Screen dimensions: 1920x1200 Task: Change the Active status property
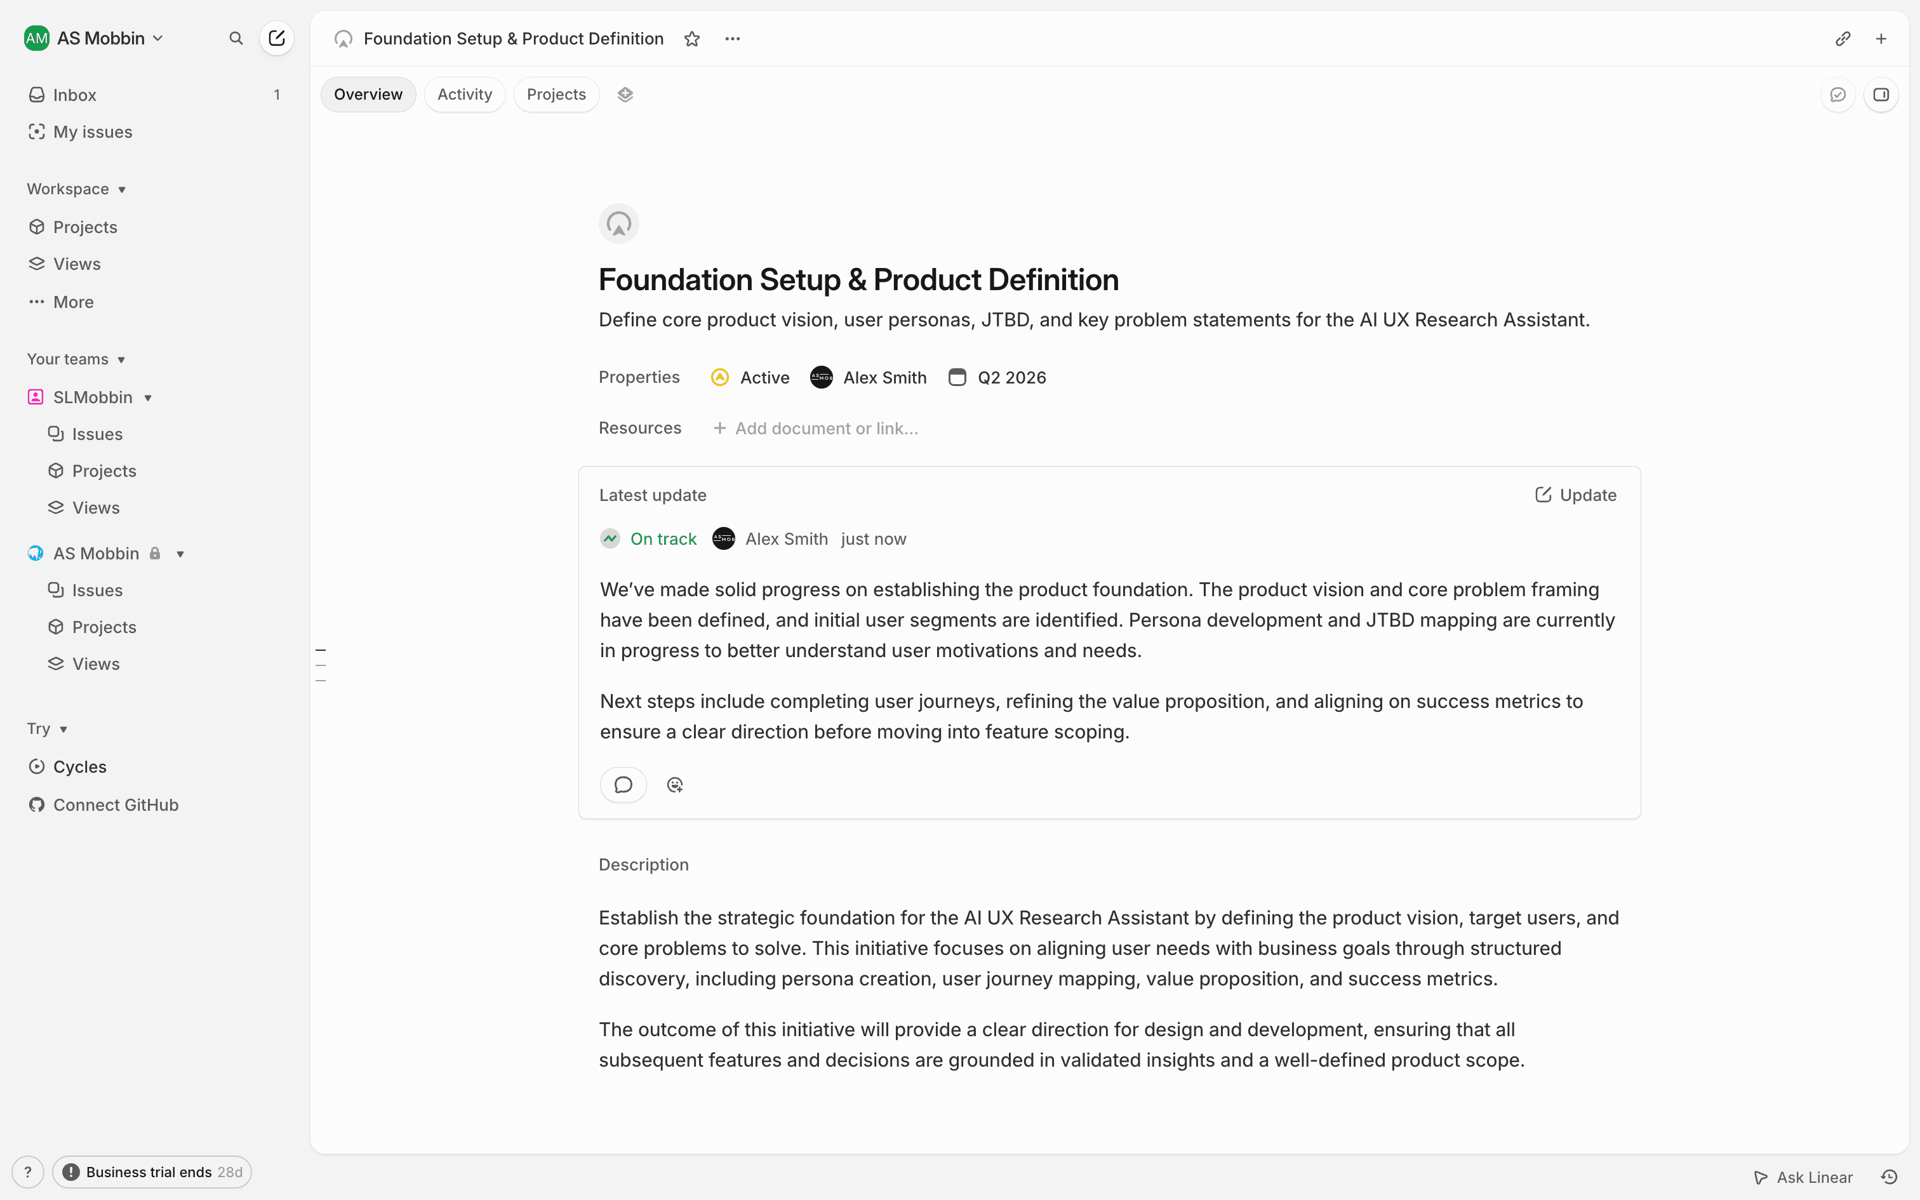pyautogui.click(x=750, y=377)
